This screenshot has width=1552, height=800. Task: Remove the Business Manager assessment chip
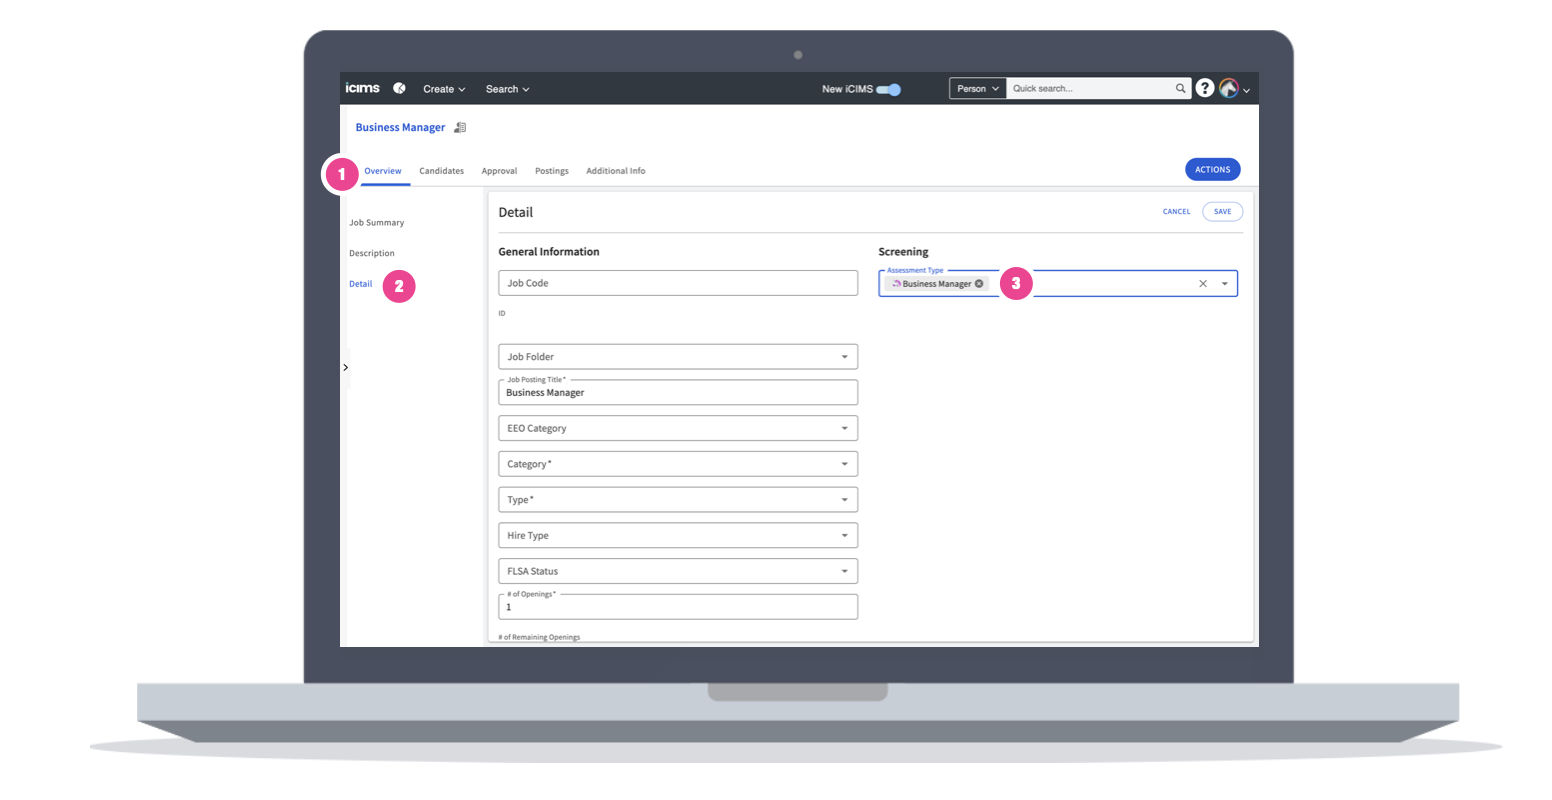(x=979, y=284)
